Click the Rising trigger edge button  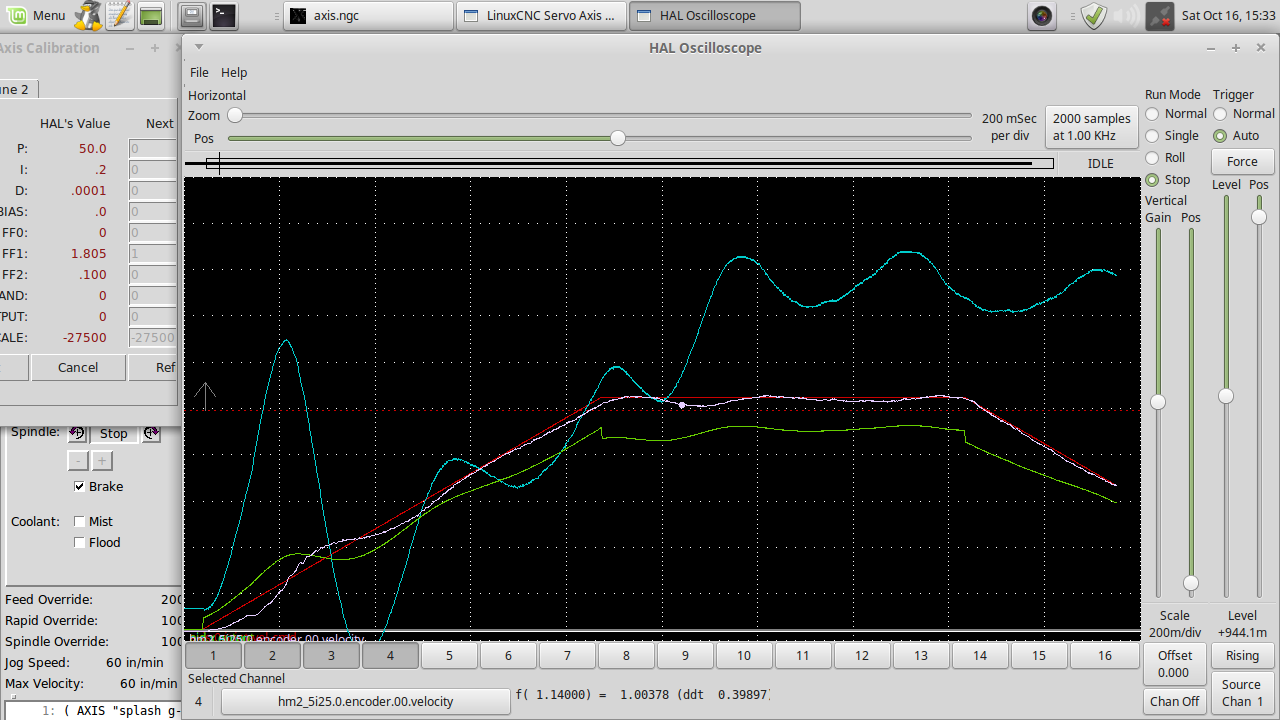(x=1242, y=656)
